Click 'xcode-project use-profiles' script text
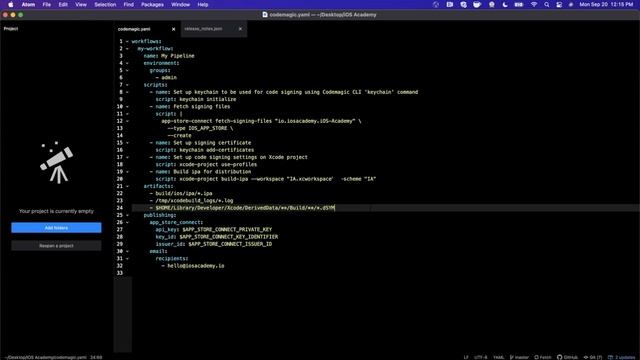Image resolution: width=640 pixels, height=360 pixels. pyautogui.click(x=218, y=164)
